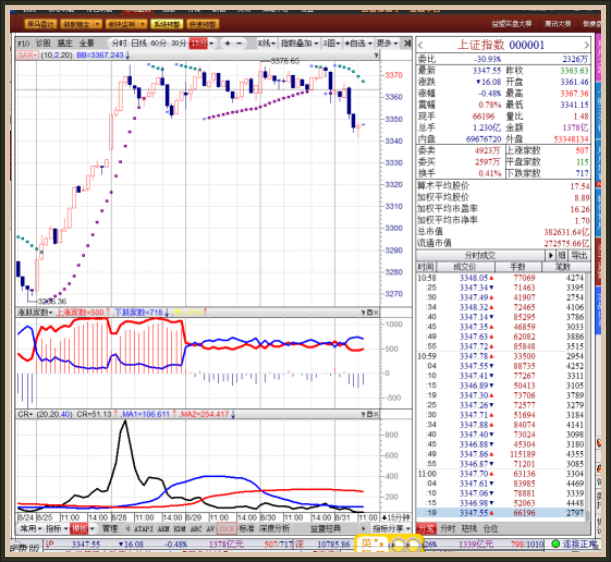Open +自选 watchlist dropdown
This screenshot has height=562, width=611.
pos(358,43)
